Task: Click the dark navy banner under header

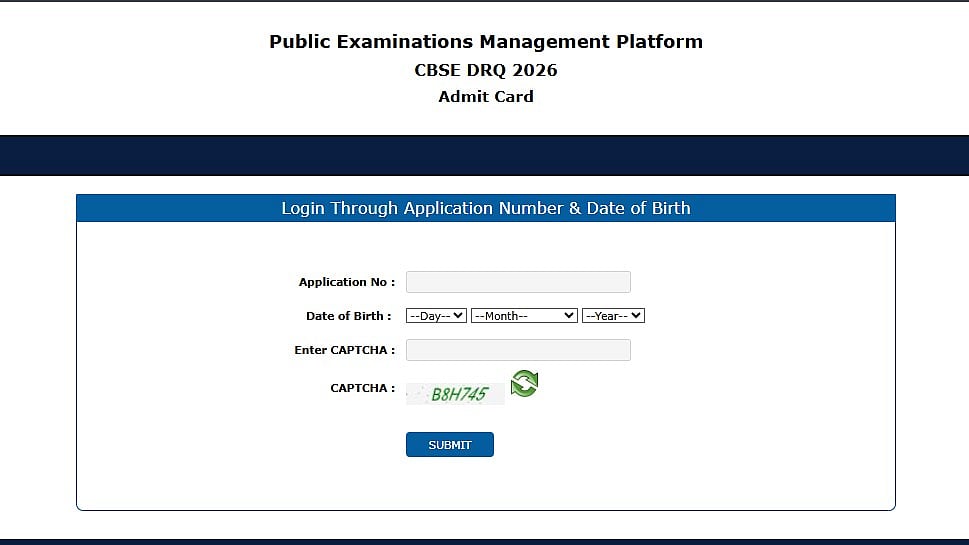Action: coord(484,156)
